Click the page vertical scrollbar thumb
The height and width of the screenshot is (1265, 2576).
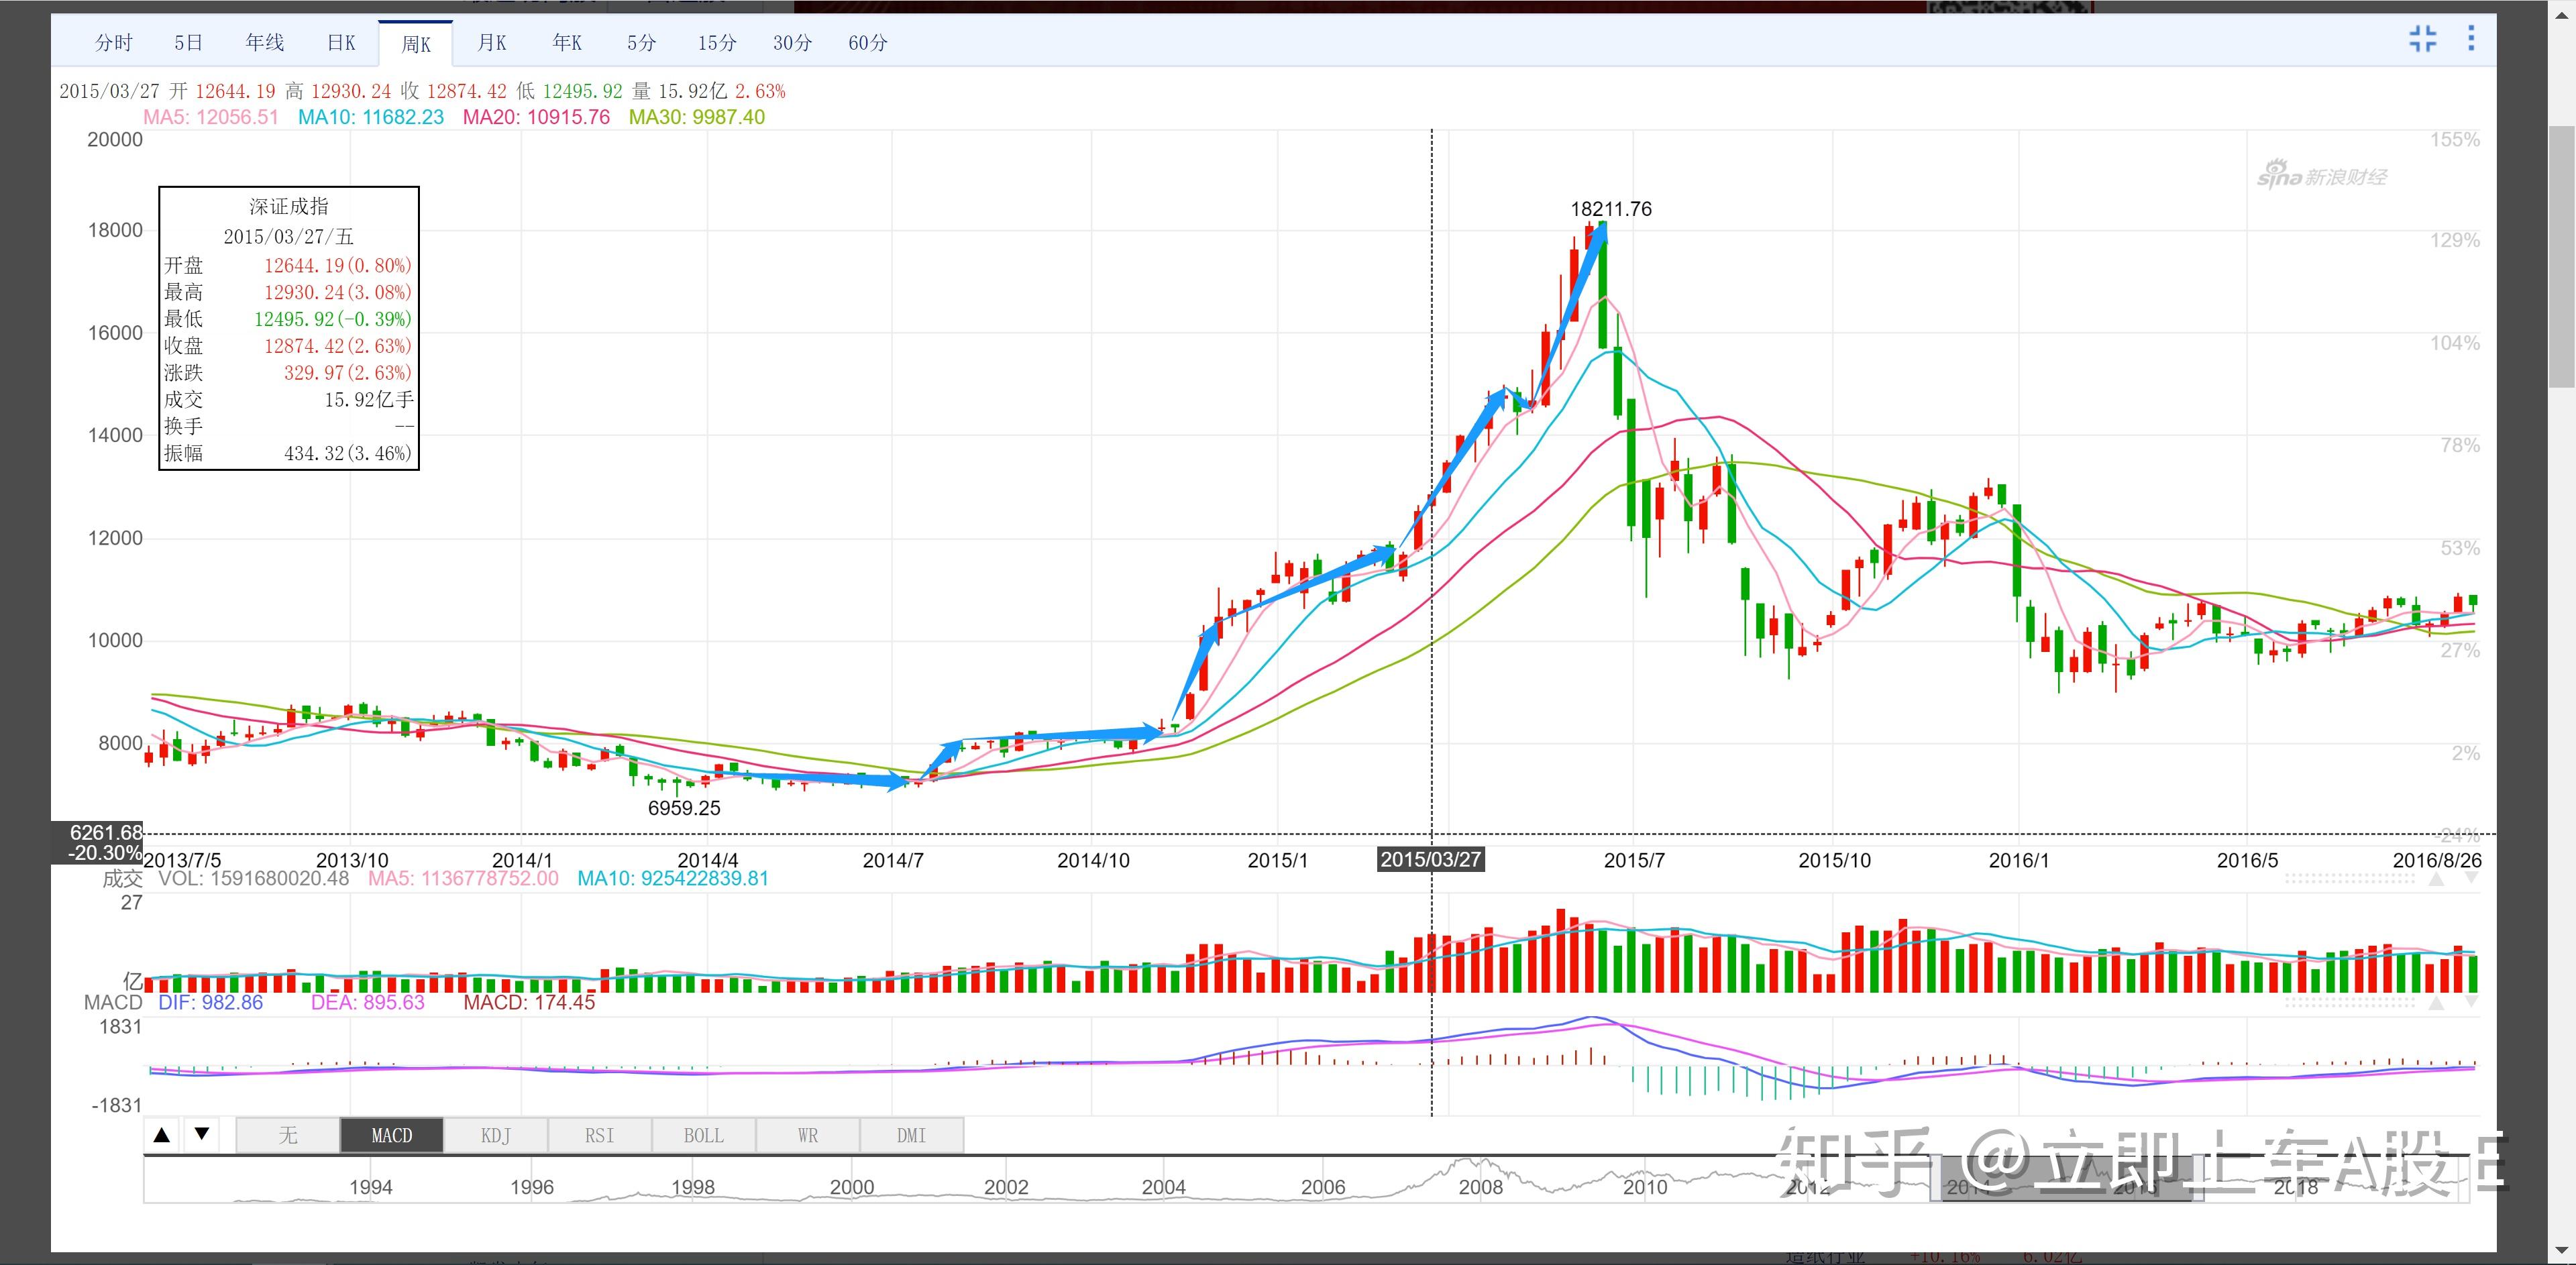(2562, 256)
